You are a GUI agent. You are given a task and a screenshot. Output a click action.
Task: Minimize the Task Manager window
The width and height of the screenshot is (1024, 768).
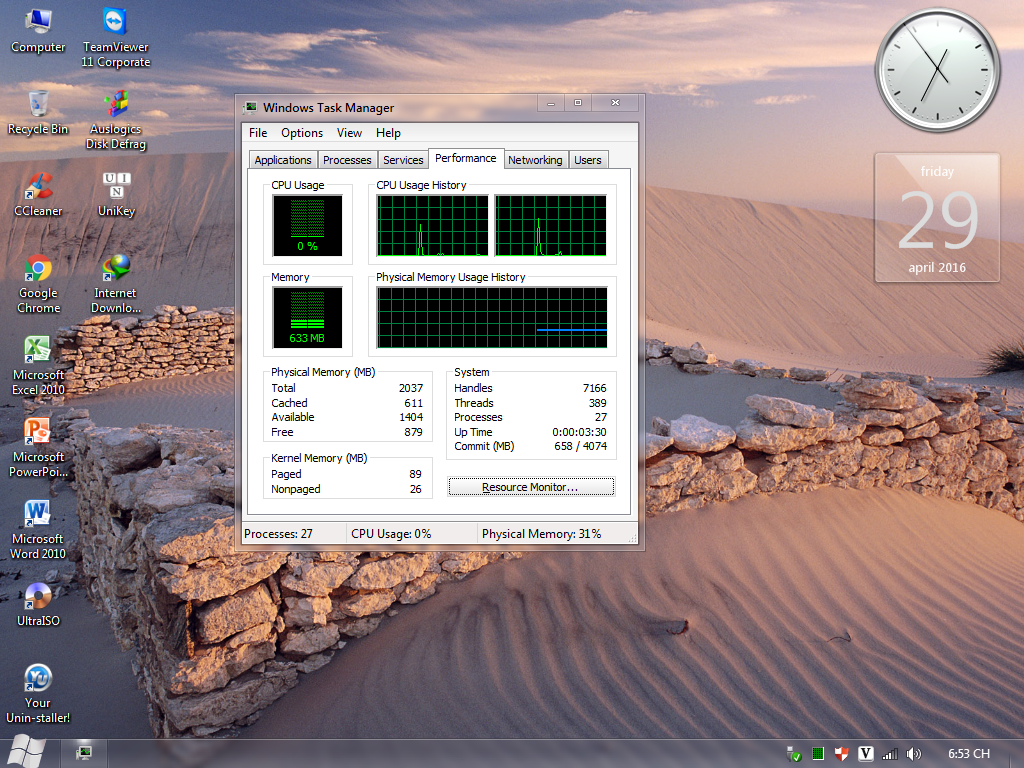551,103
